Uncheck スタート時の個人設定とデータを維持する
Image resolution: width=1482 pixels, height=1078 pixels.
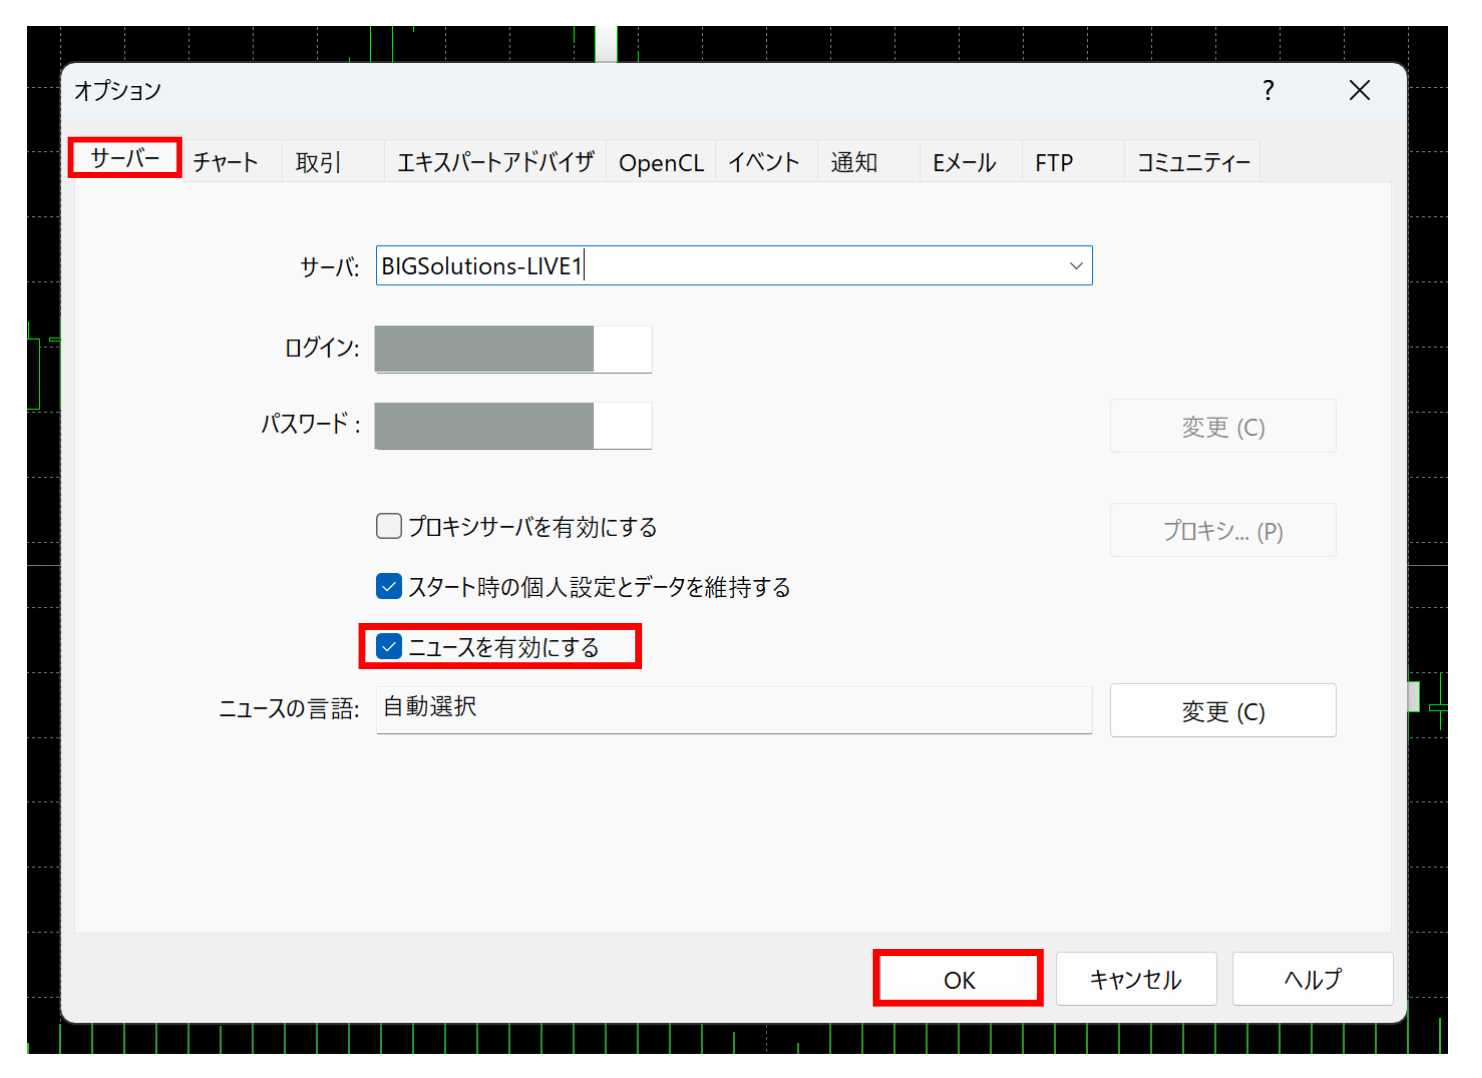tap(388, 587)
